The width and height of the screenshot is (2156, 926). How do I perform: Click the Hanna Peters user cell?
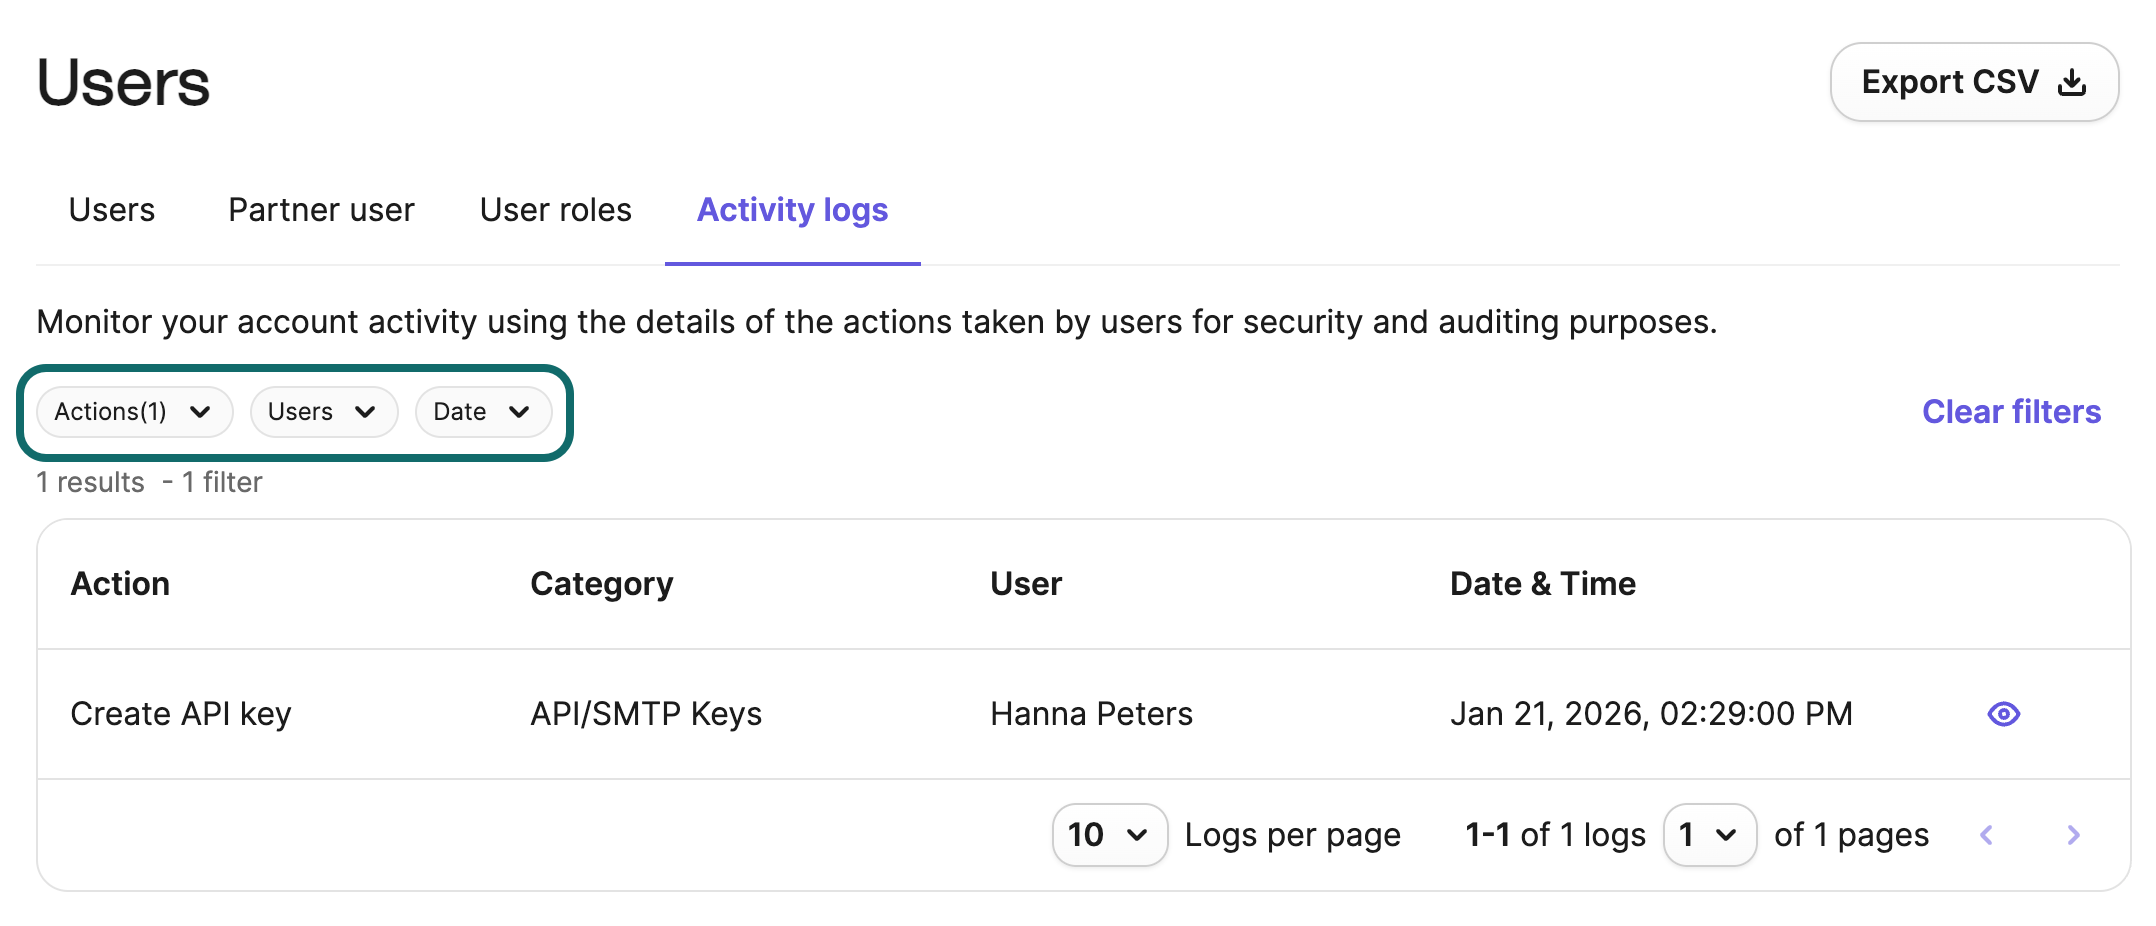click(1091, 714)
